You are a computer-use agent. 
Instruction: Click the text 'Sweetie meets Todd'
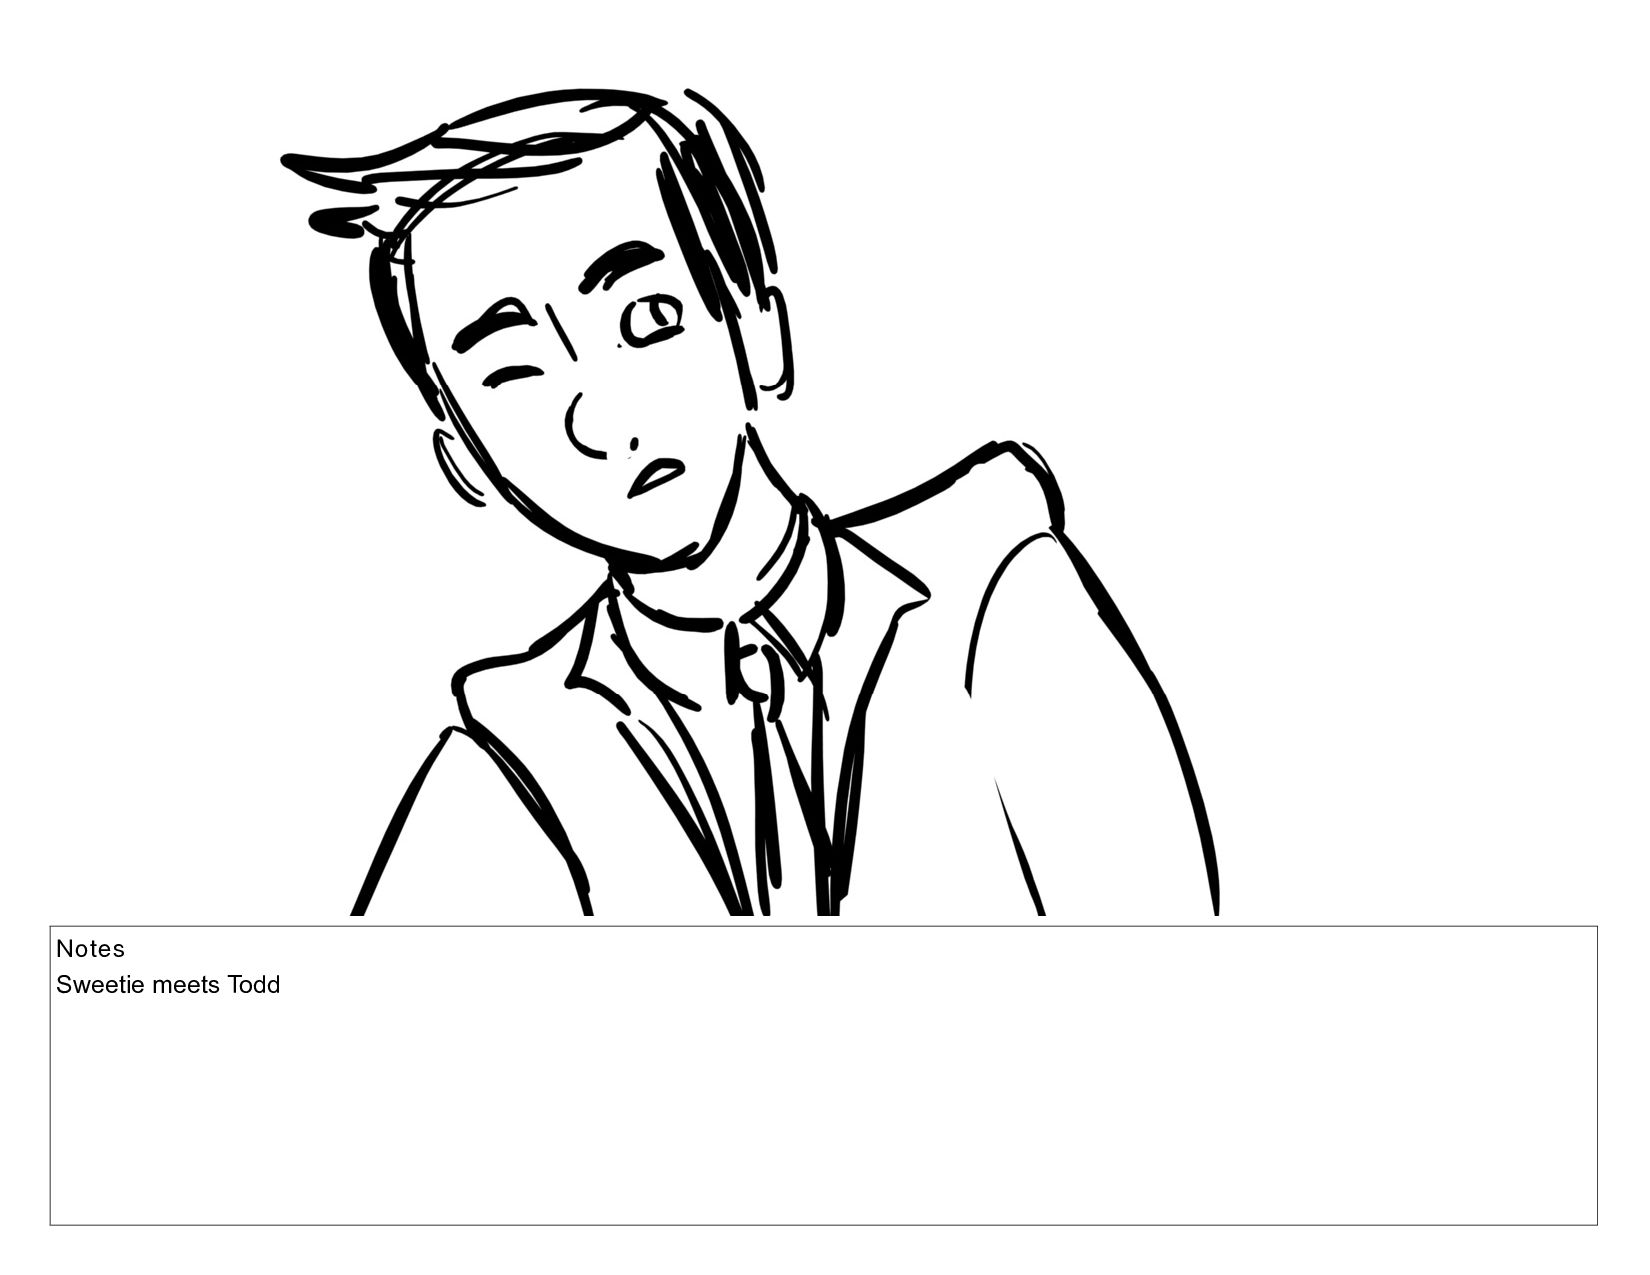click(x=168, y=985)
